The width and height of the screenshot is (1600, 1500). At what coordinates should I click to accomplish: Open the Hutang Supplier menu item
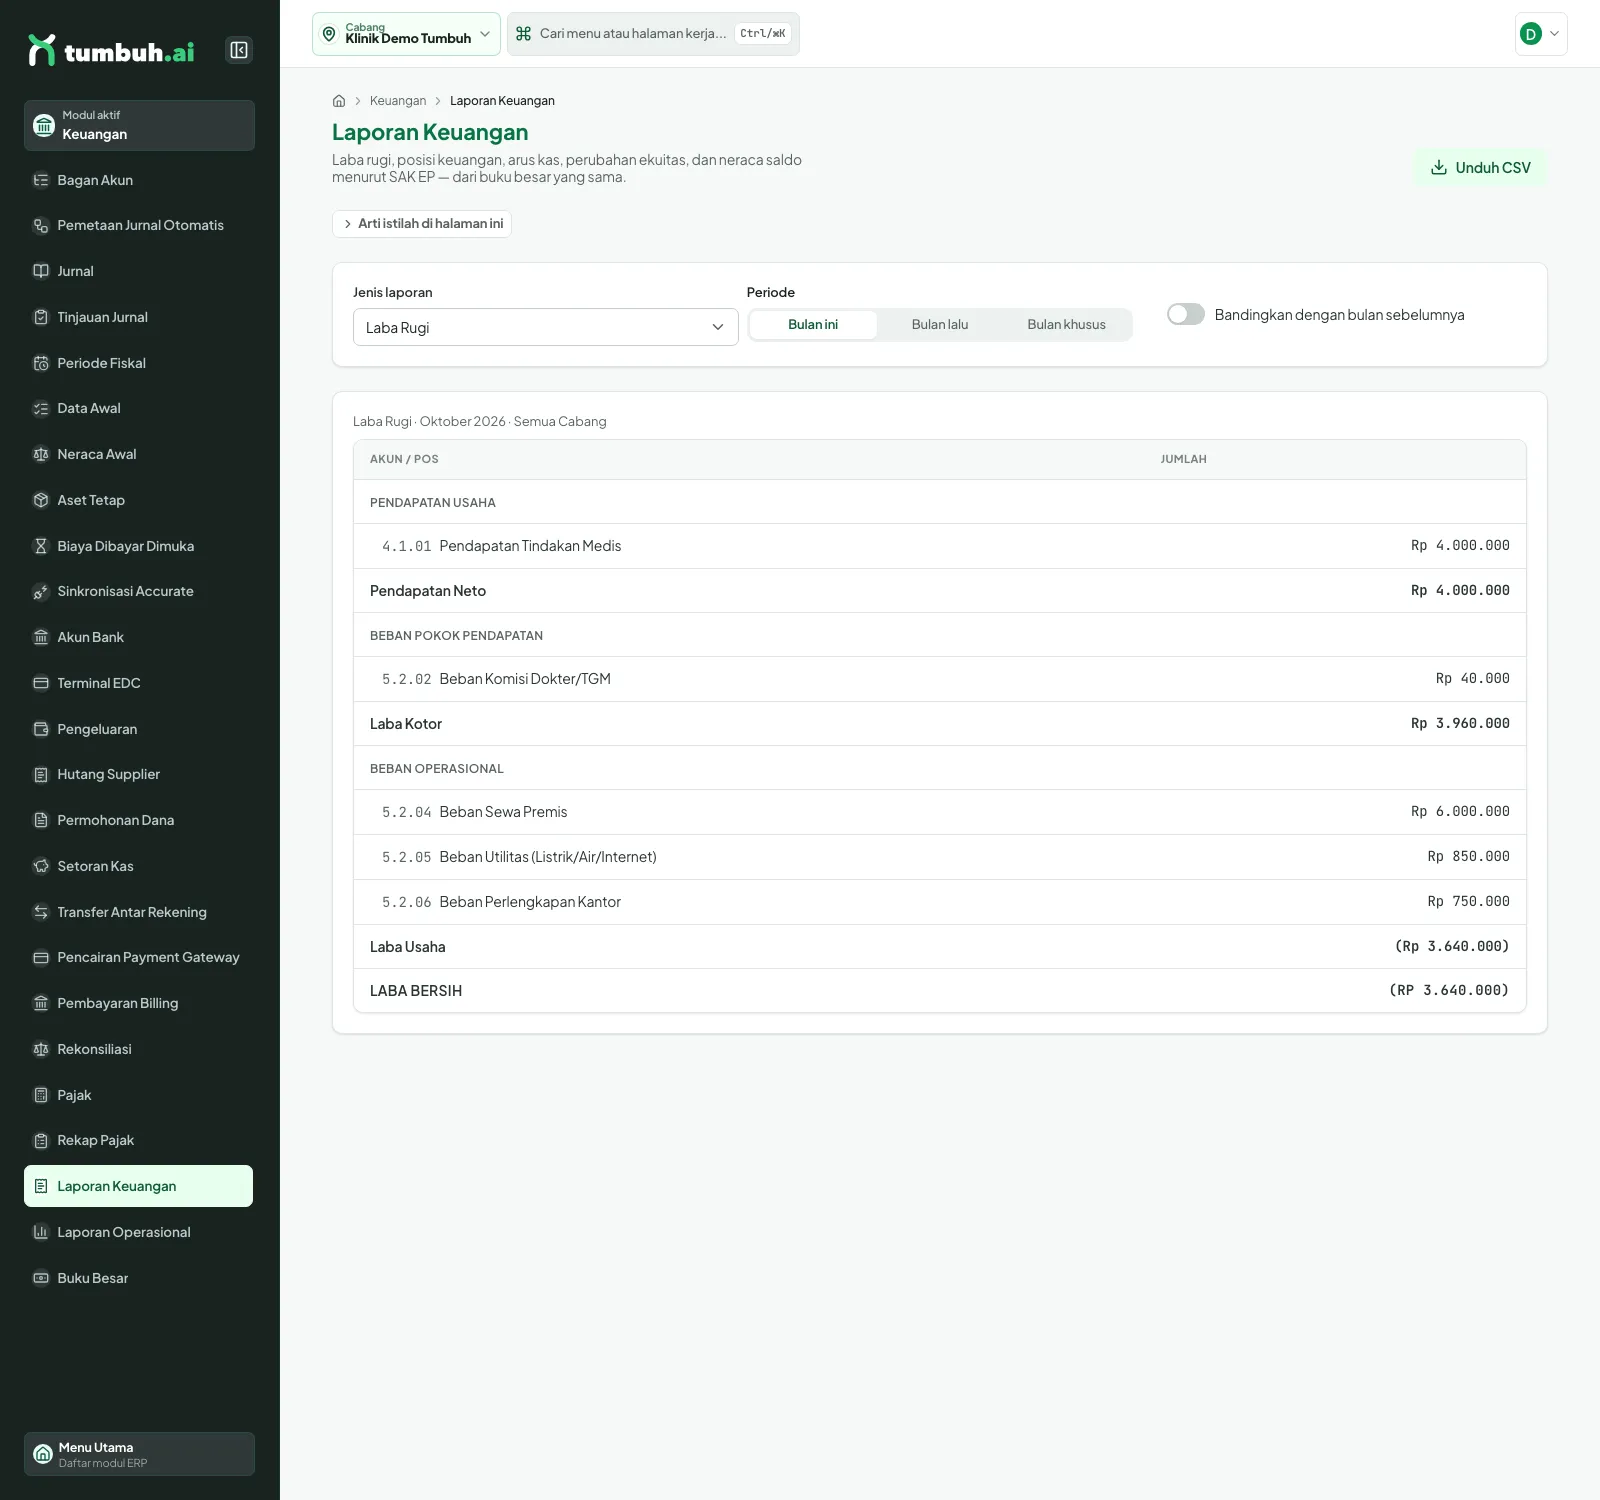(x=139, y=774)
